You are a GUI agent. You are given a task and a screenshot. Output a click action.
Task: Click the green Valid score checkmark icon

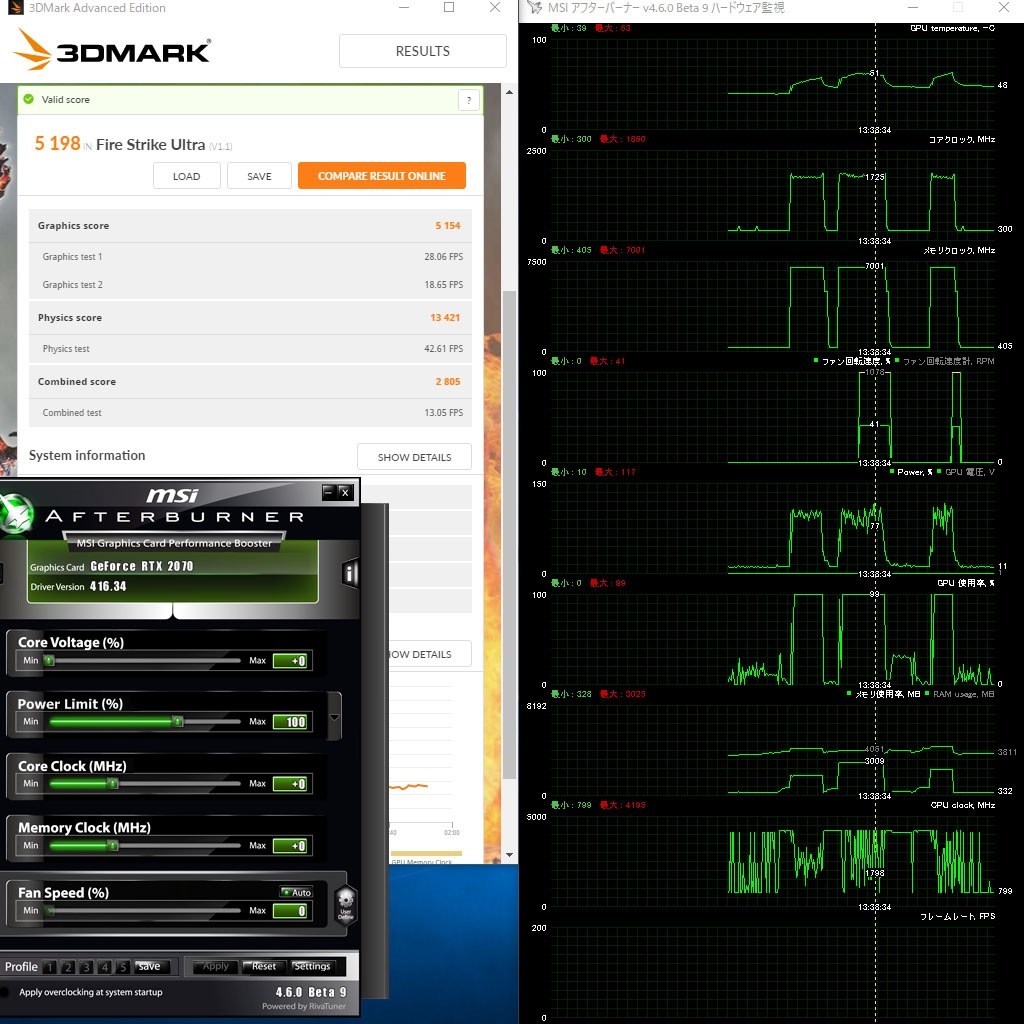[29, 99]
